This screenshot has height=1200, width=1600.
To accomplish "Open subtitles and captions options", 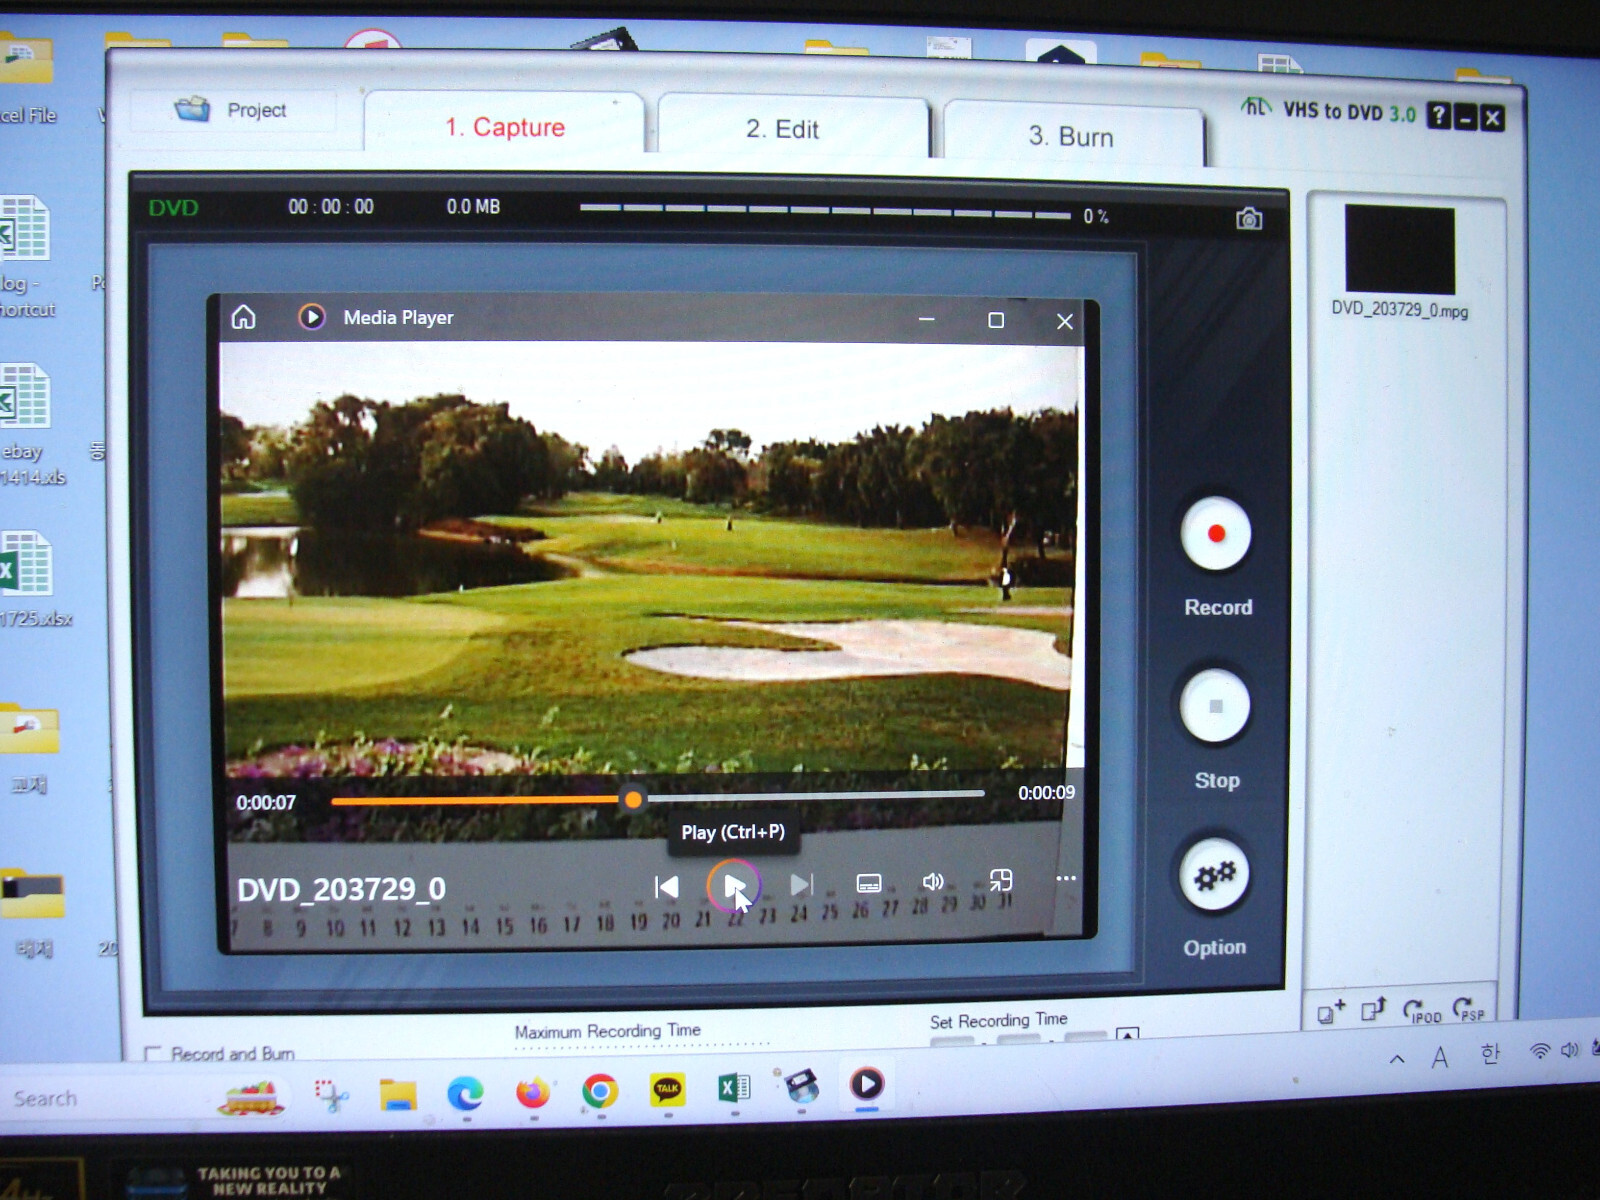I will 869,883.
